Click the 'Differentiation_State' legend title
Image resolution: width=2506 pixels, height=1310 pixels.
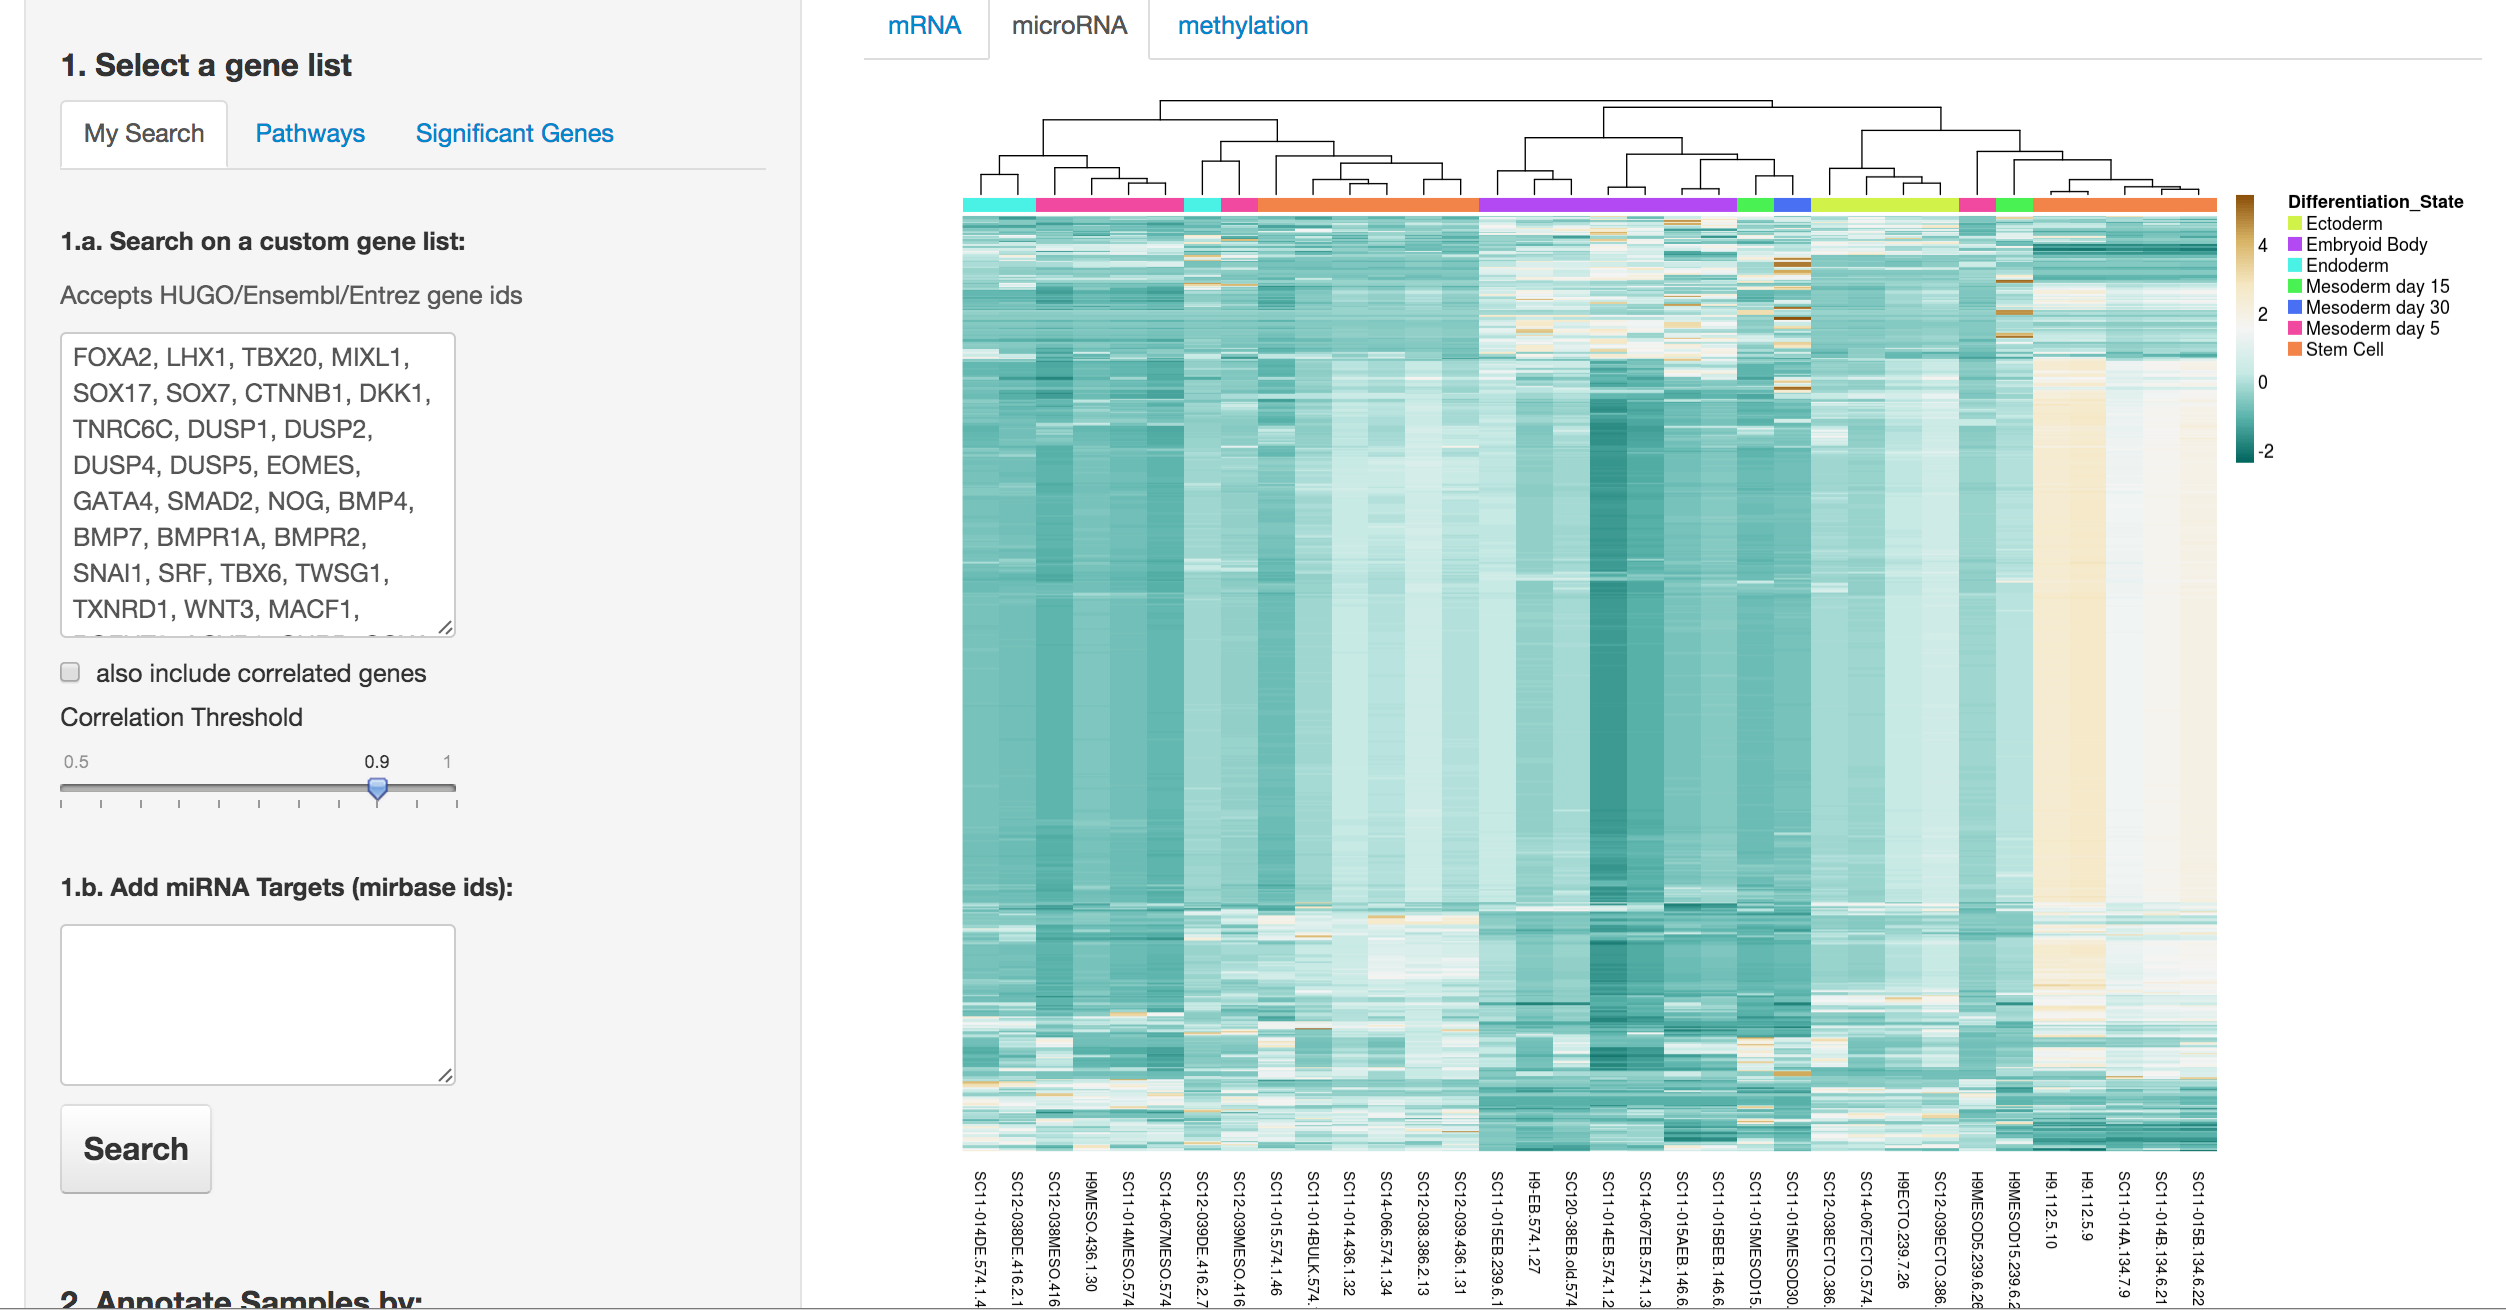(2375, 202)
